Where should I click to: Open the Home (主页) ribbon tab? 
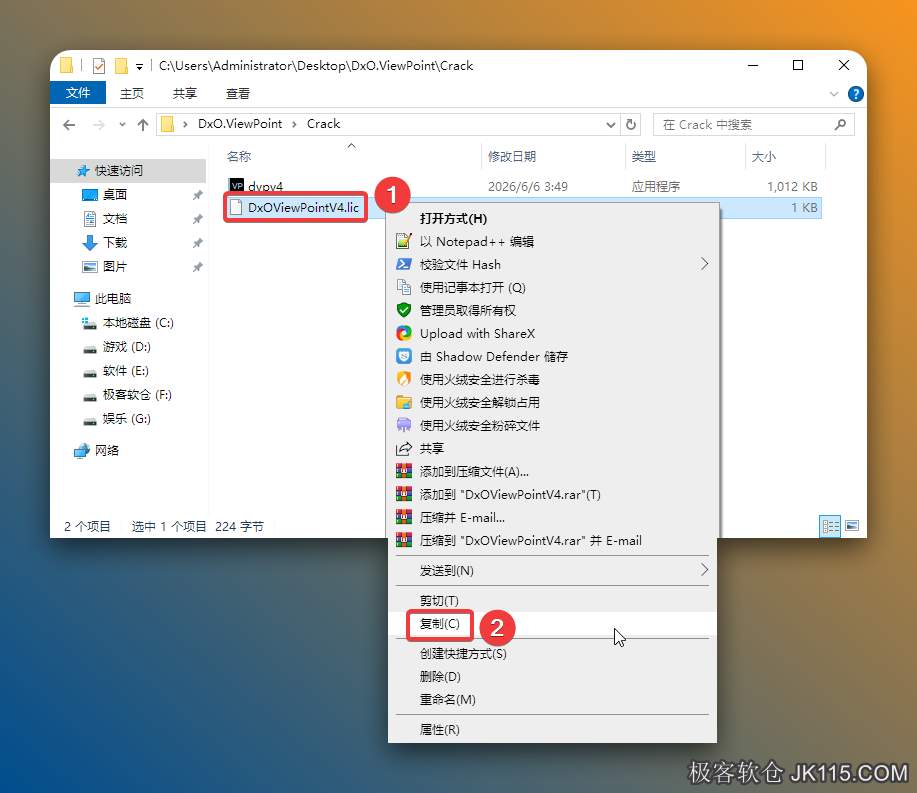tap(132, 94)
